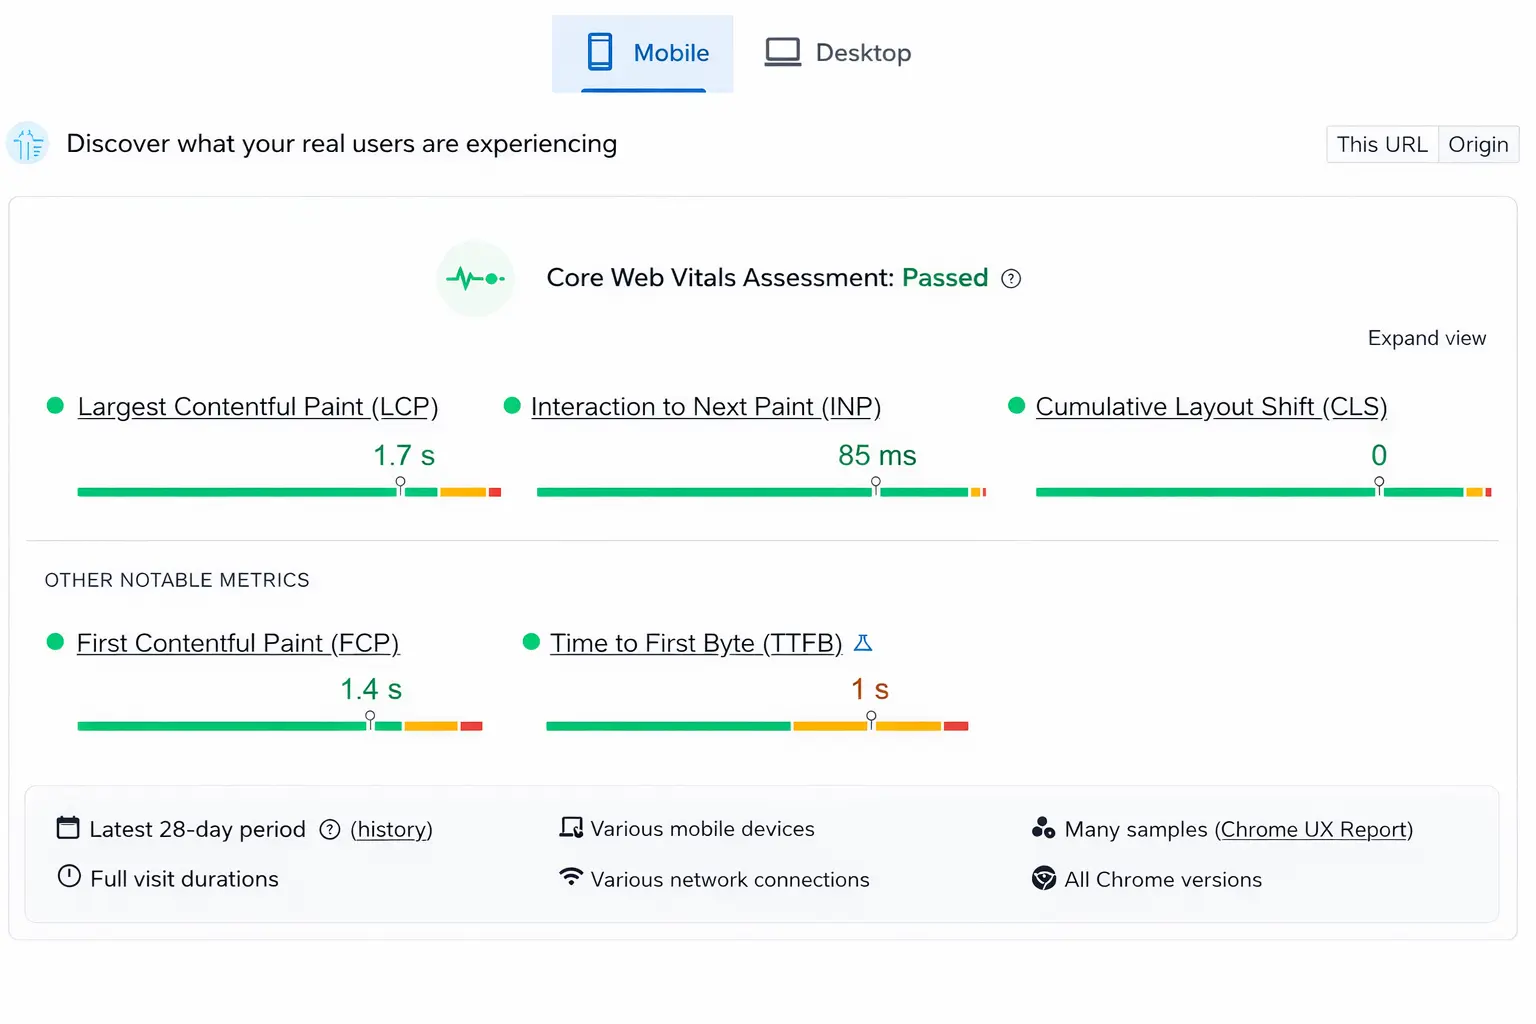Open the Largest Contentful Paint (LCP) link
This screenshot has height=1024, width=1536.
(x=257, y=407)
